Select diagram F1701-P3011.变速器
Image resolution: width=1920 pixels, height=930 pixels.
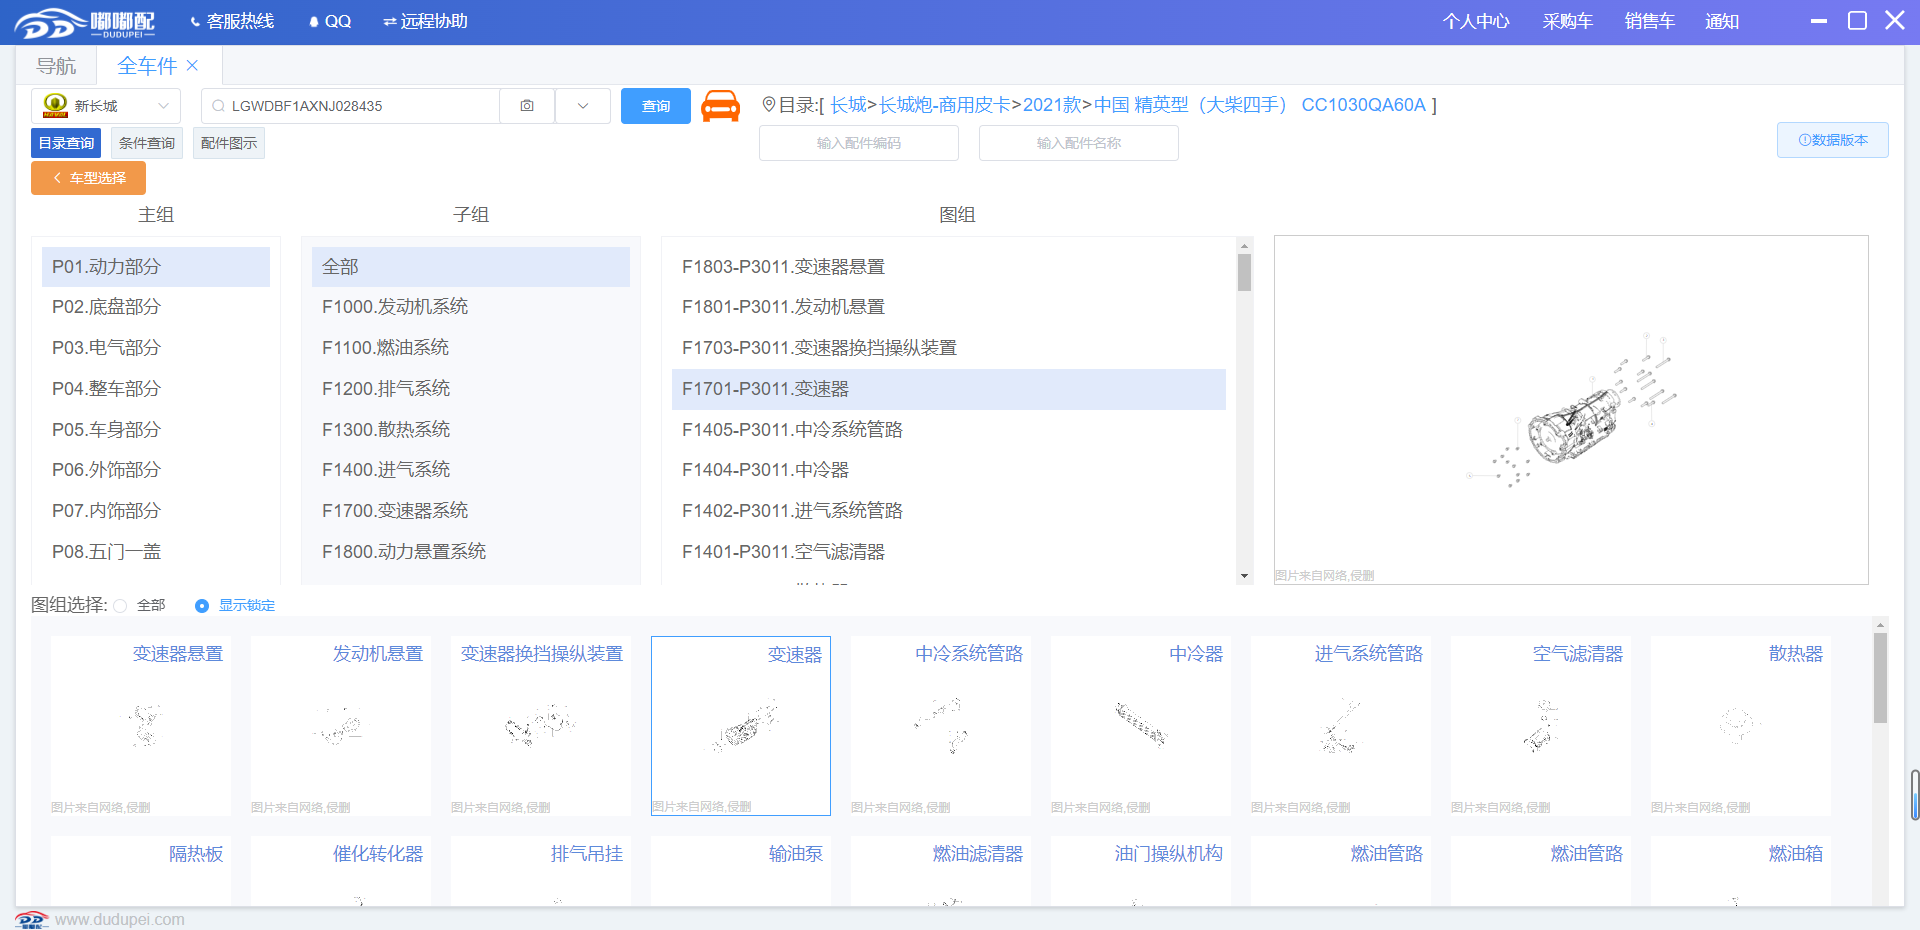click(x=949, y=389)
